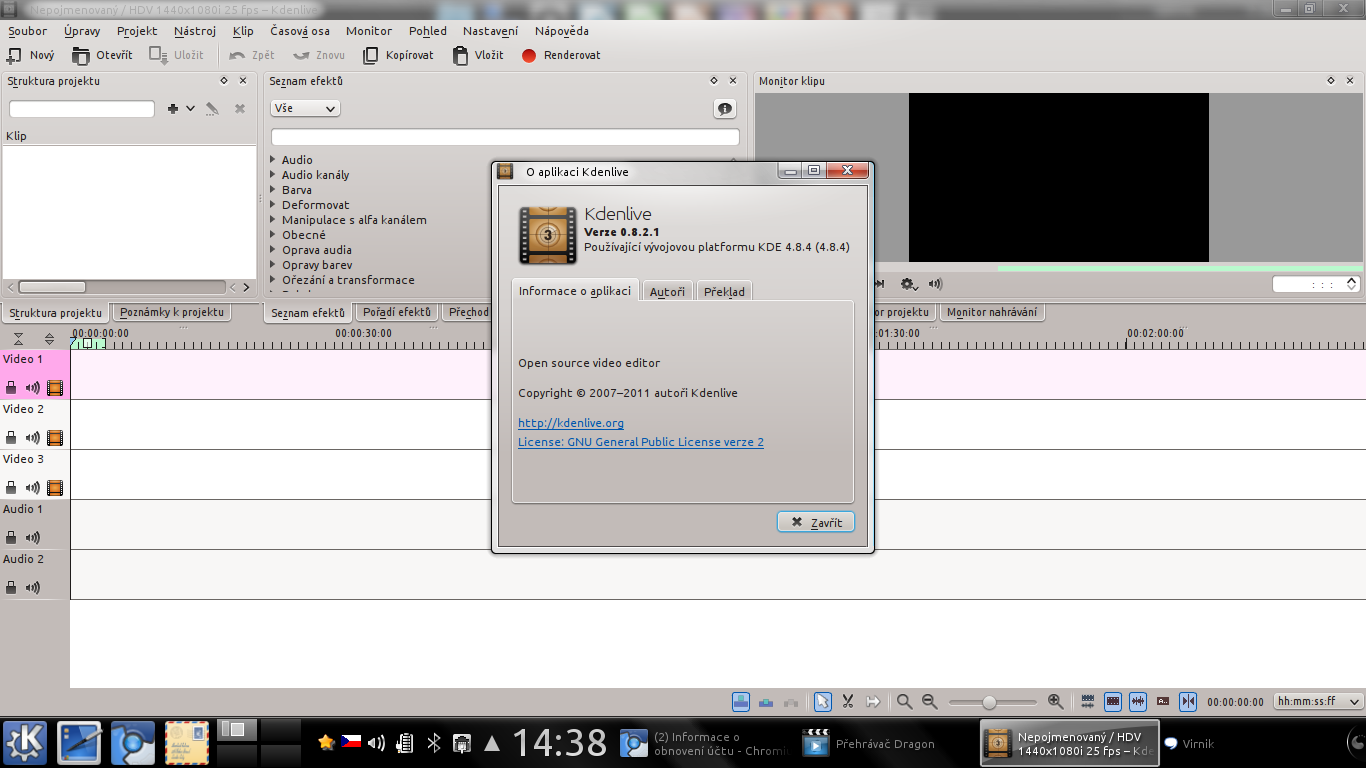The image size is (1366, 768).
Task: Adjust the timeline zoom slider
Action: click(x=991, y=702)
